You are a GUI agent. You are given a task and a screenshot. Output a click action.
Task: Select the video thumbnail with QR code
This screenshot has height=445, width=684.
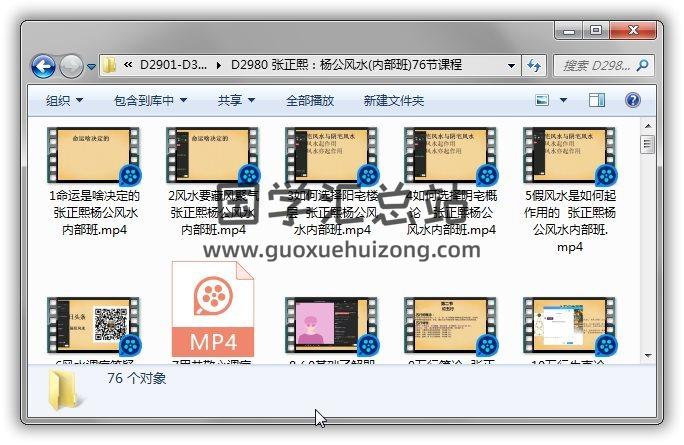pos(93,325)
